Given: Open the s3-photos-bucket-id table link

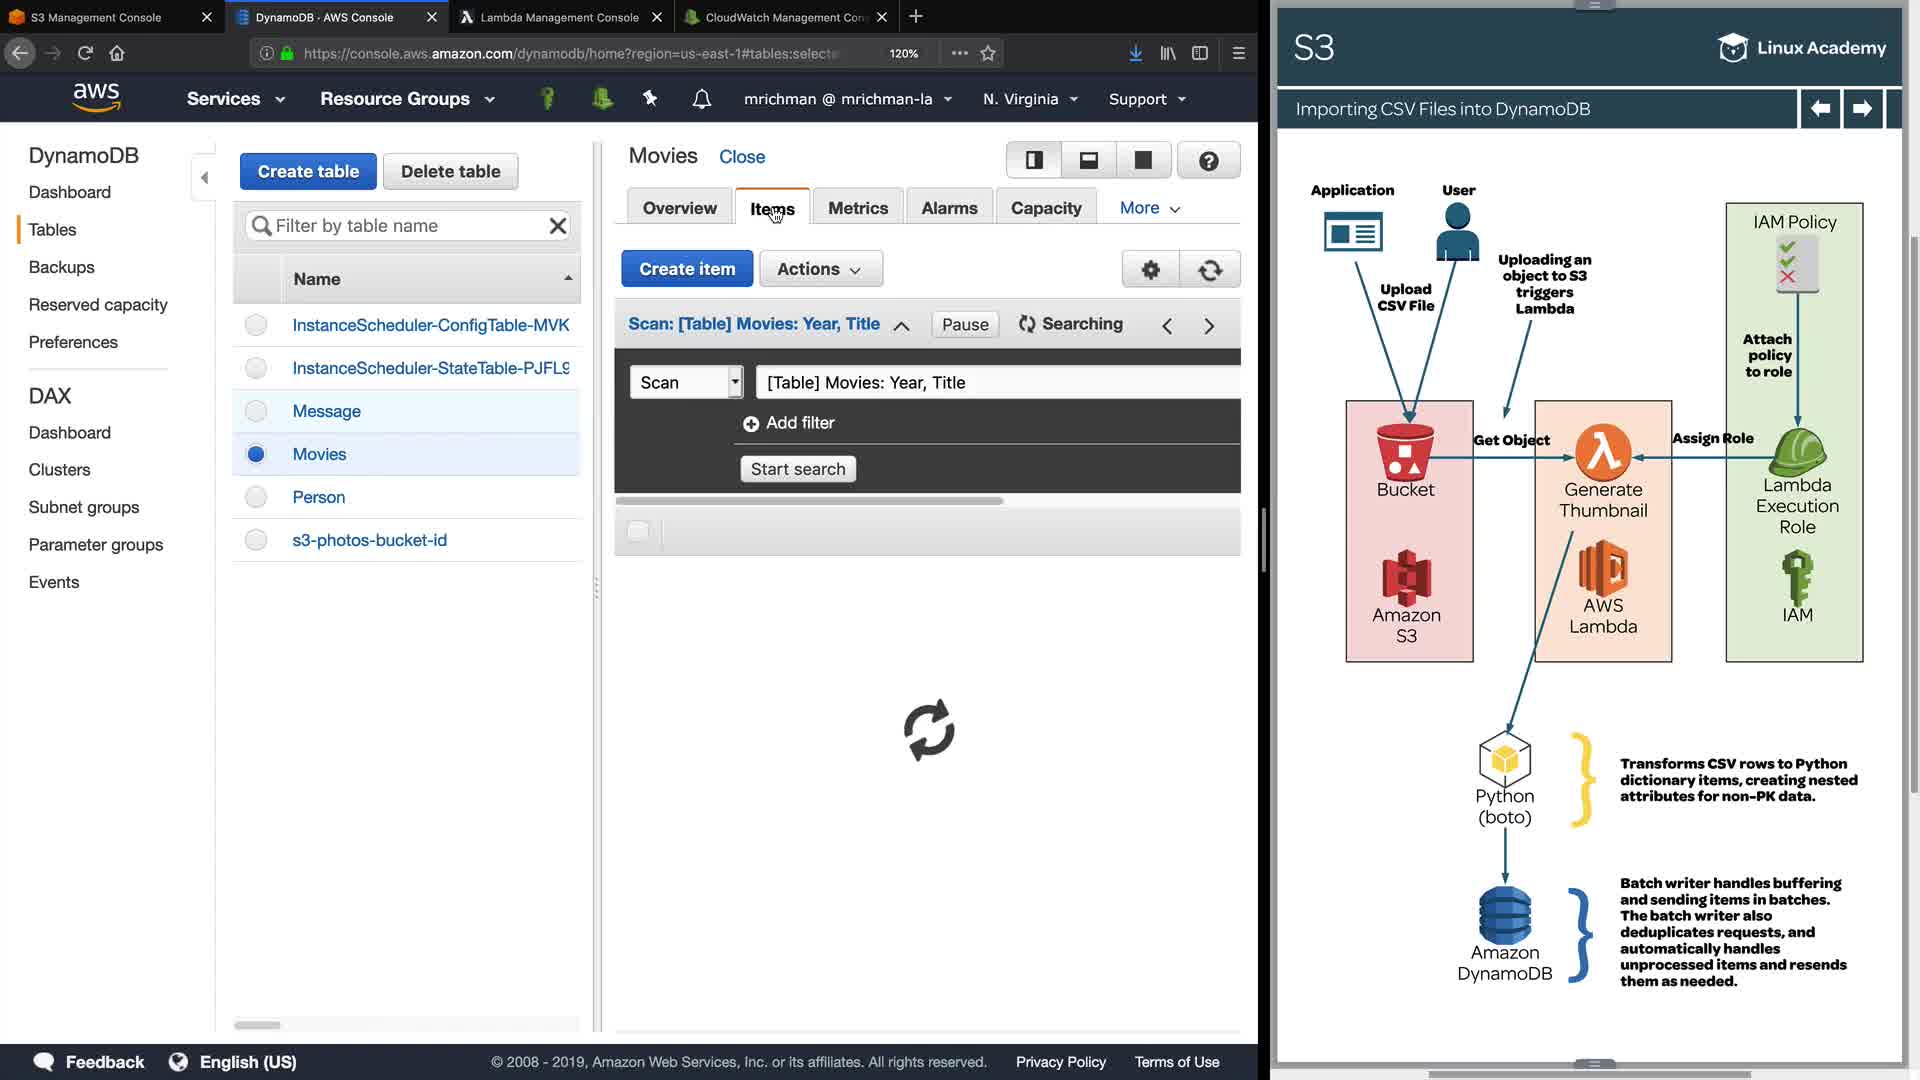Looking at the screenshot, I should point(369,540).
